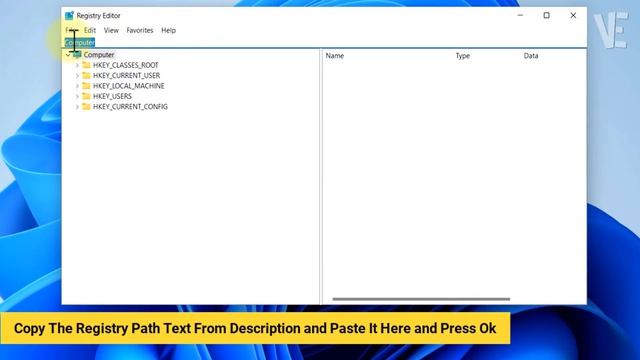Open the Help menu
The width and height of the screenshot is (640, 360).
168,30
